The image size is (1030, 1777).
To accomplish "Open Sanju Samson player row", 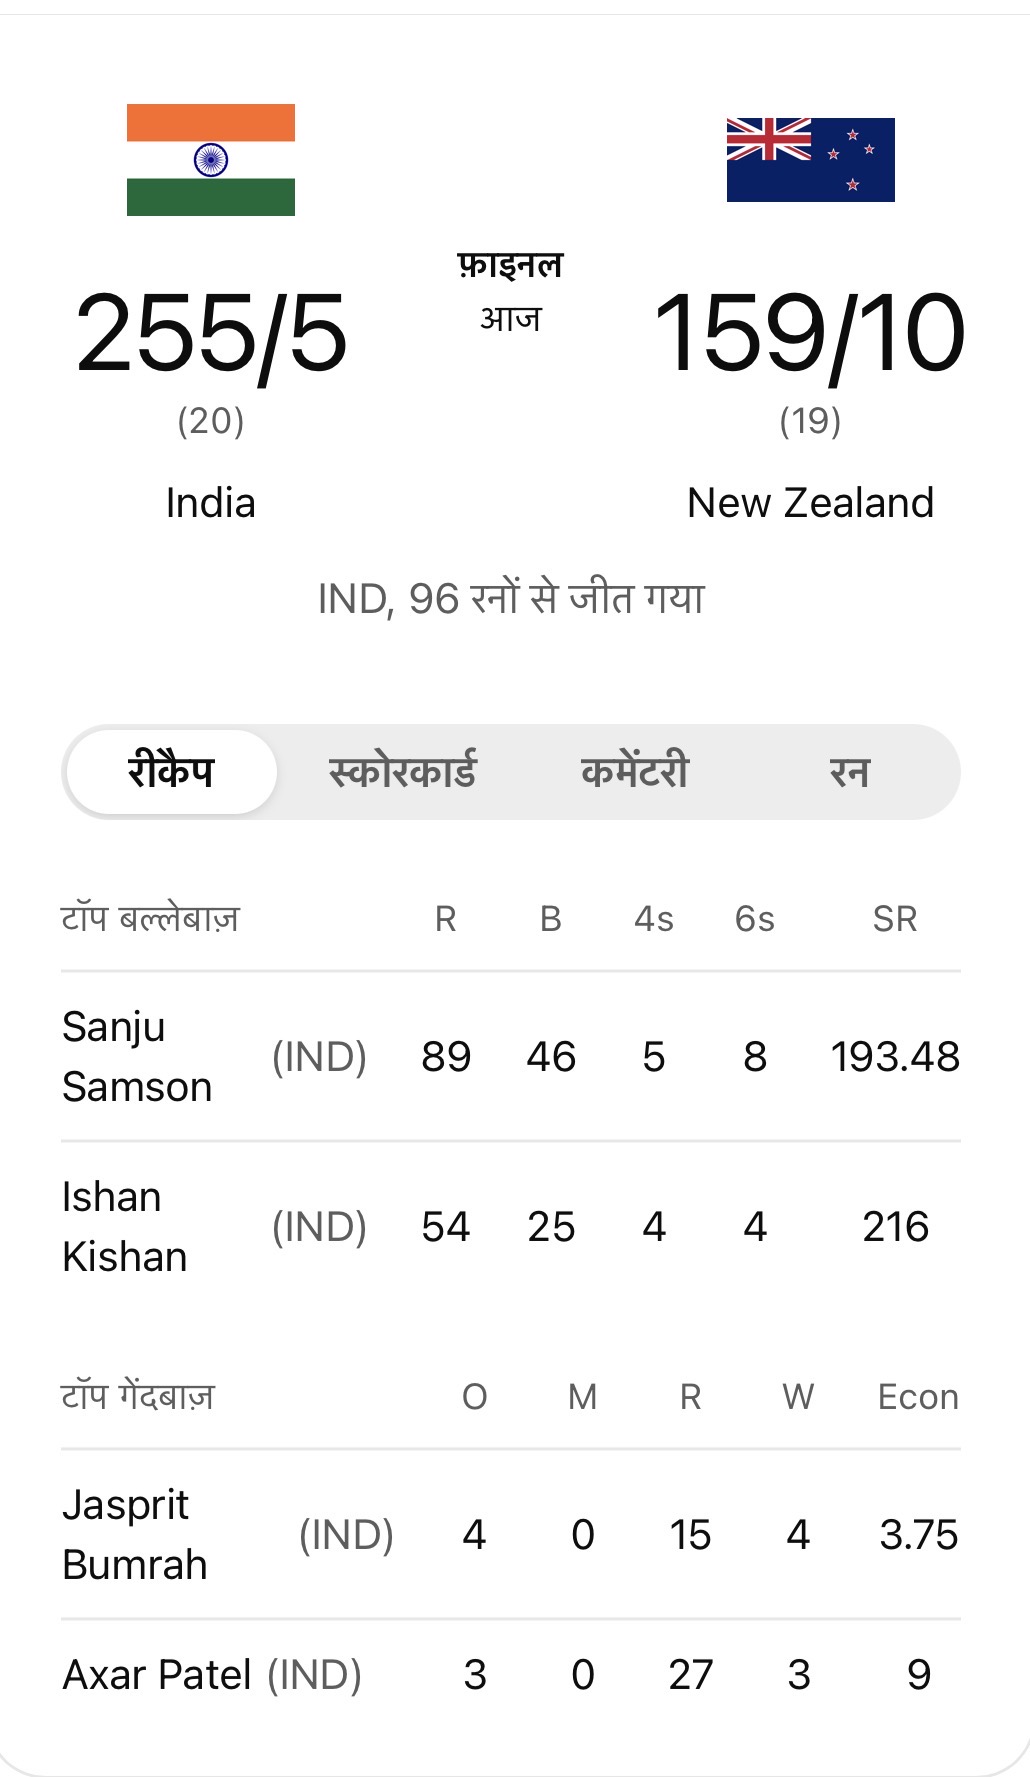I will pos(511,1057).
